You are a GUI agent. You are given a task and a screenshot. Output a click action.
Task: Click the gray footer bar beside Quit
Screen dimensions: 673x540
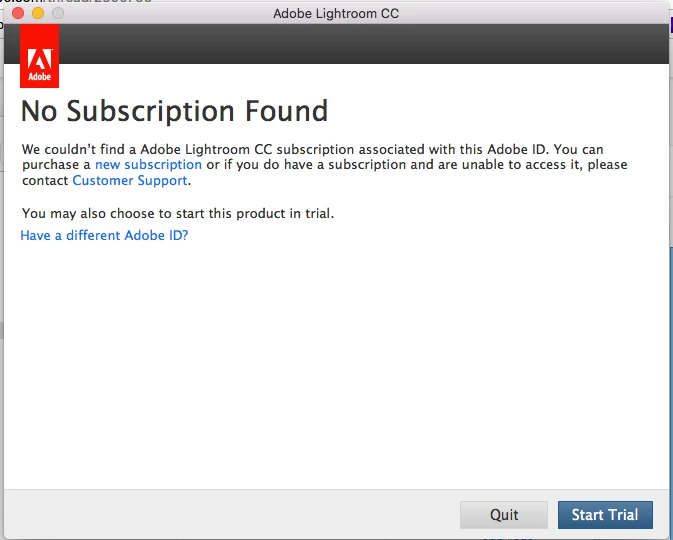pos(232,514)
